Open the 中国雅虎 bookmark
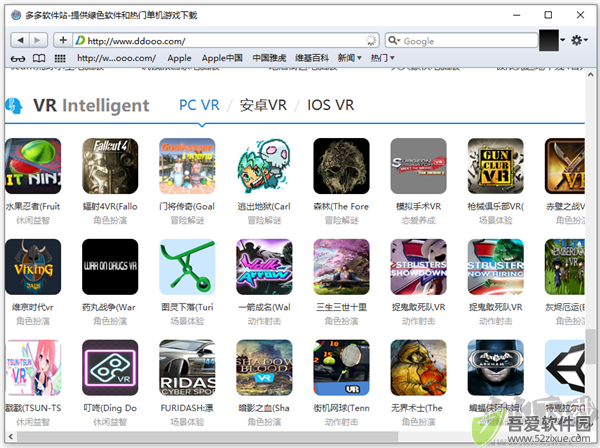The height and width of the screenshot is (448, 600). tap(269, 58)
